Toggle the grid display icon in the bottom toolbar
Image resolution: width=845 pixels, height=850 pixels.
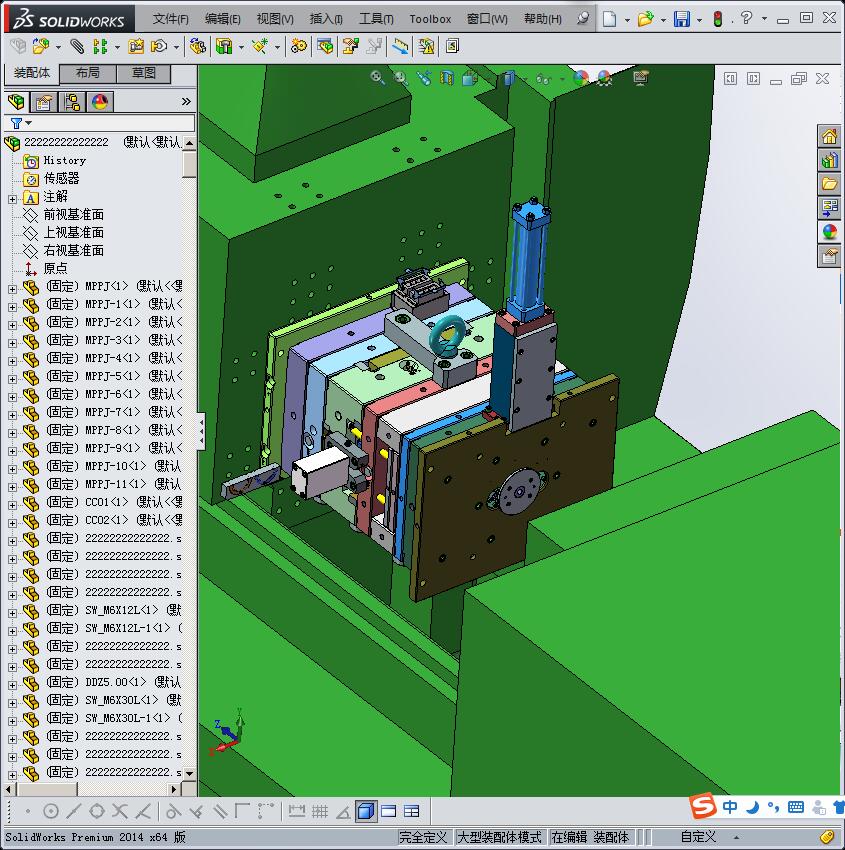[x=320, y=811]
